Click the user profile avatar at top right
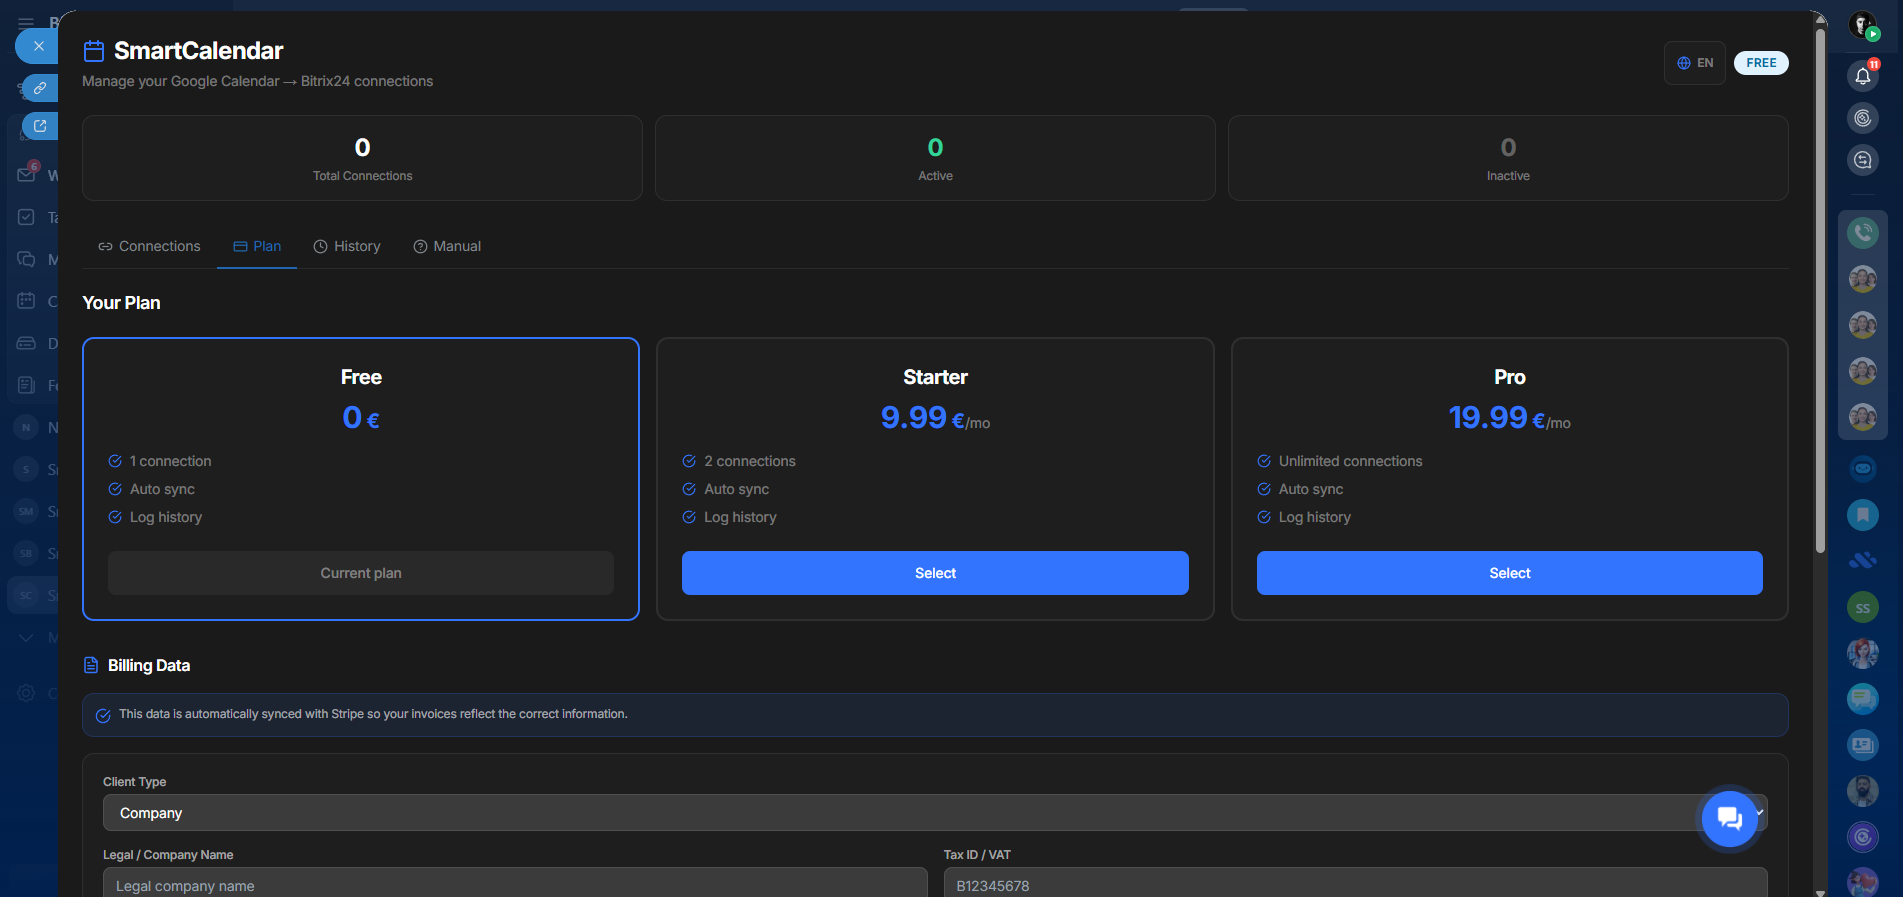Viewport: 1903px width, 897px height. 1862,25
